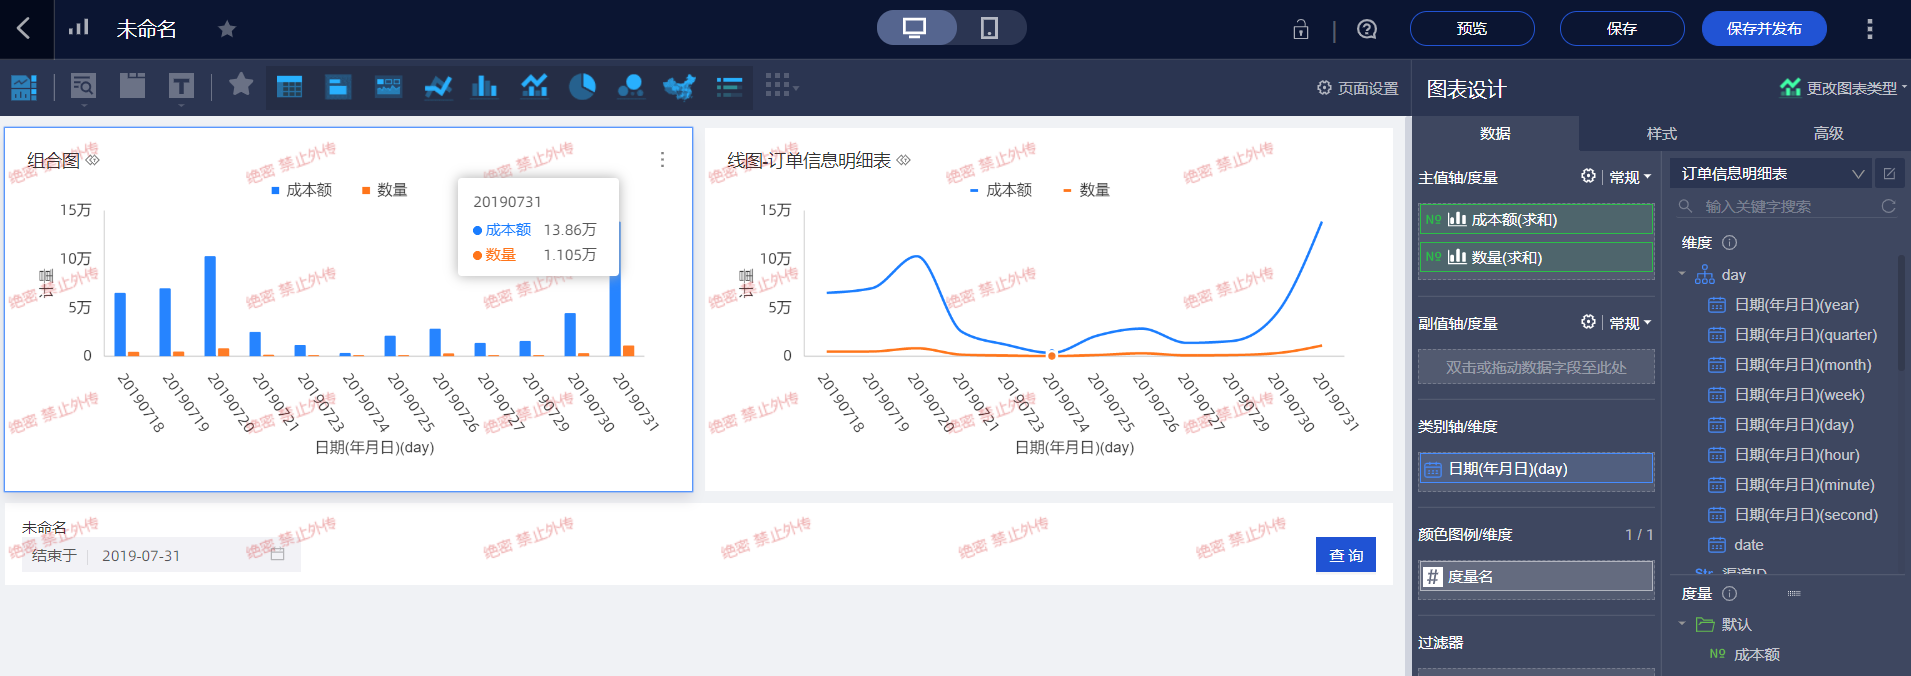Image resolution: width=1911 pixels, height=676 pixels.
Task: Click refresh icon beside field search
Action: (x=1888, y=206)
